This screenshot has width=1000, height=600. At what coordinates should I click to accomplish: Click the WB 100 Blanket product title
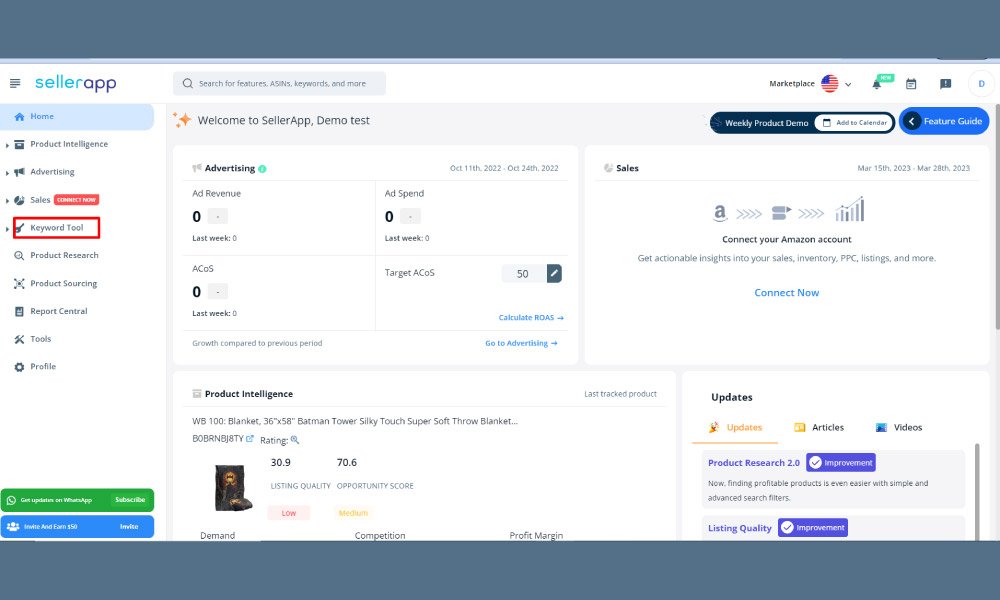coord(355,421)
